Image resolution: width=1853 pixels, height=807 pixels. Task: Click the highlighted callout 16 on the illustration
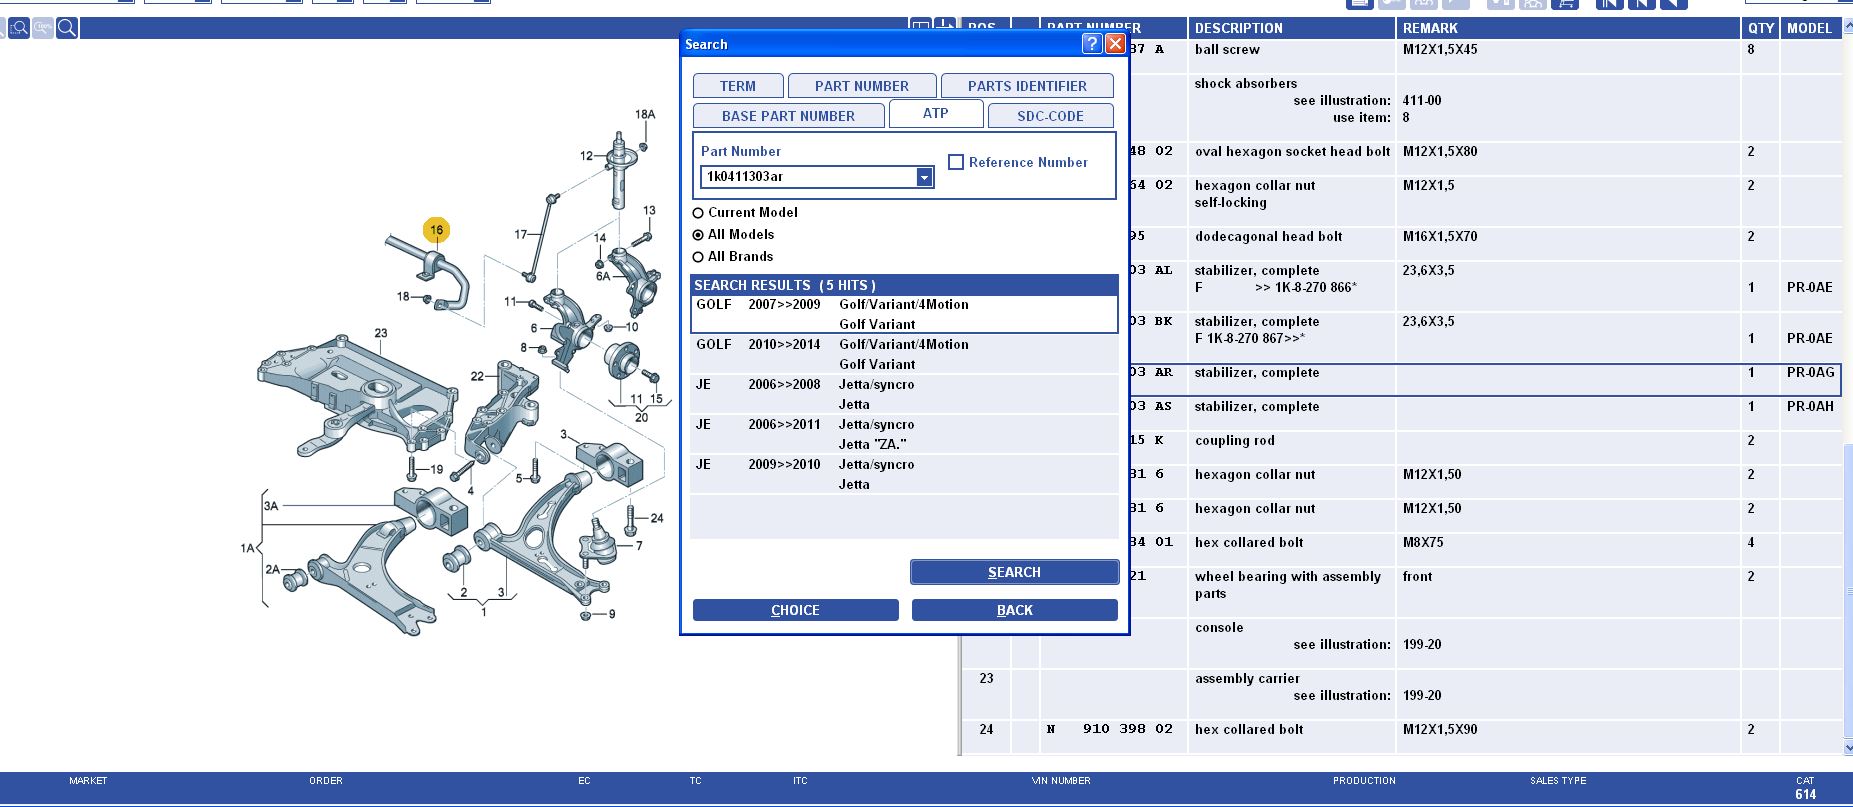[436, 230]
